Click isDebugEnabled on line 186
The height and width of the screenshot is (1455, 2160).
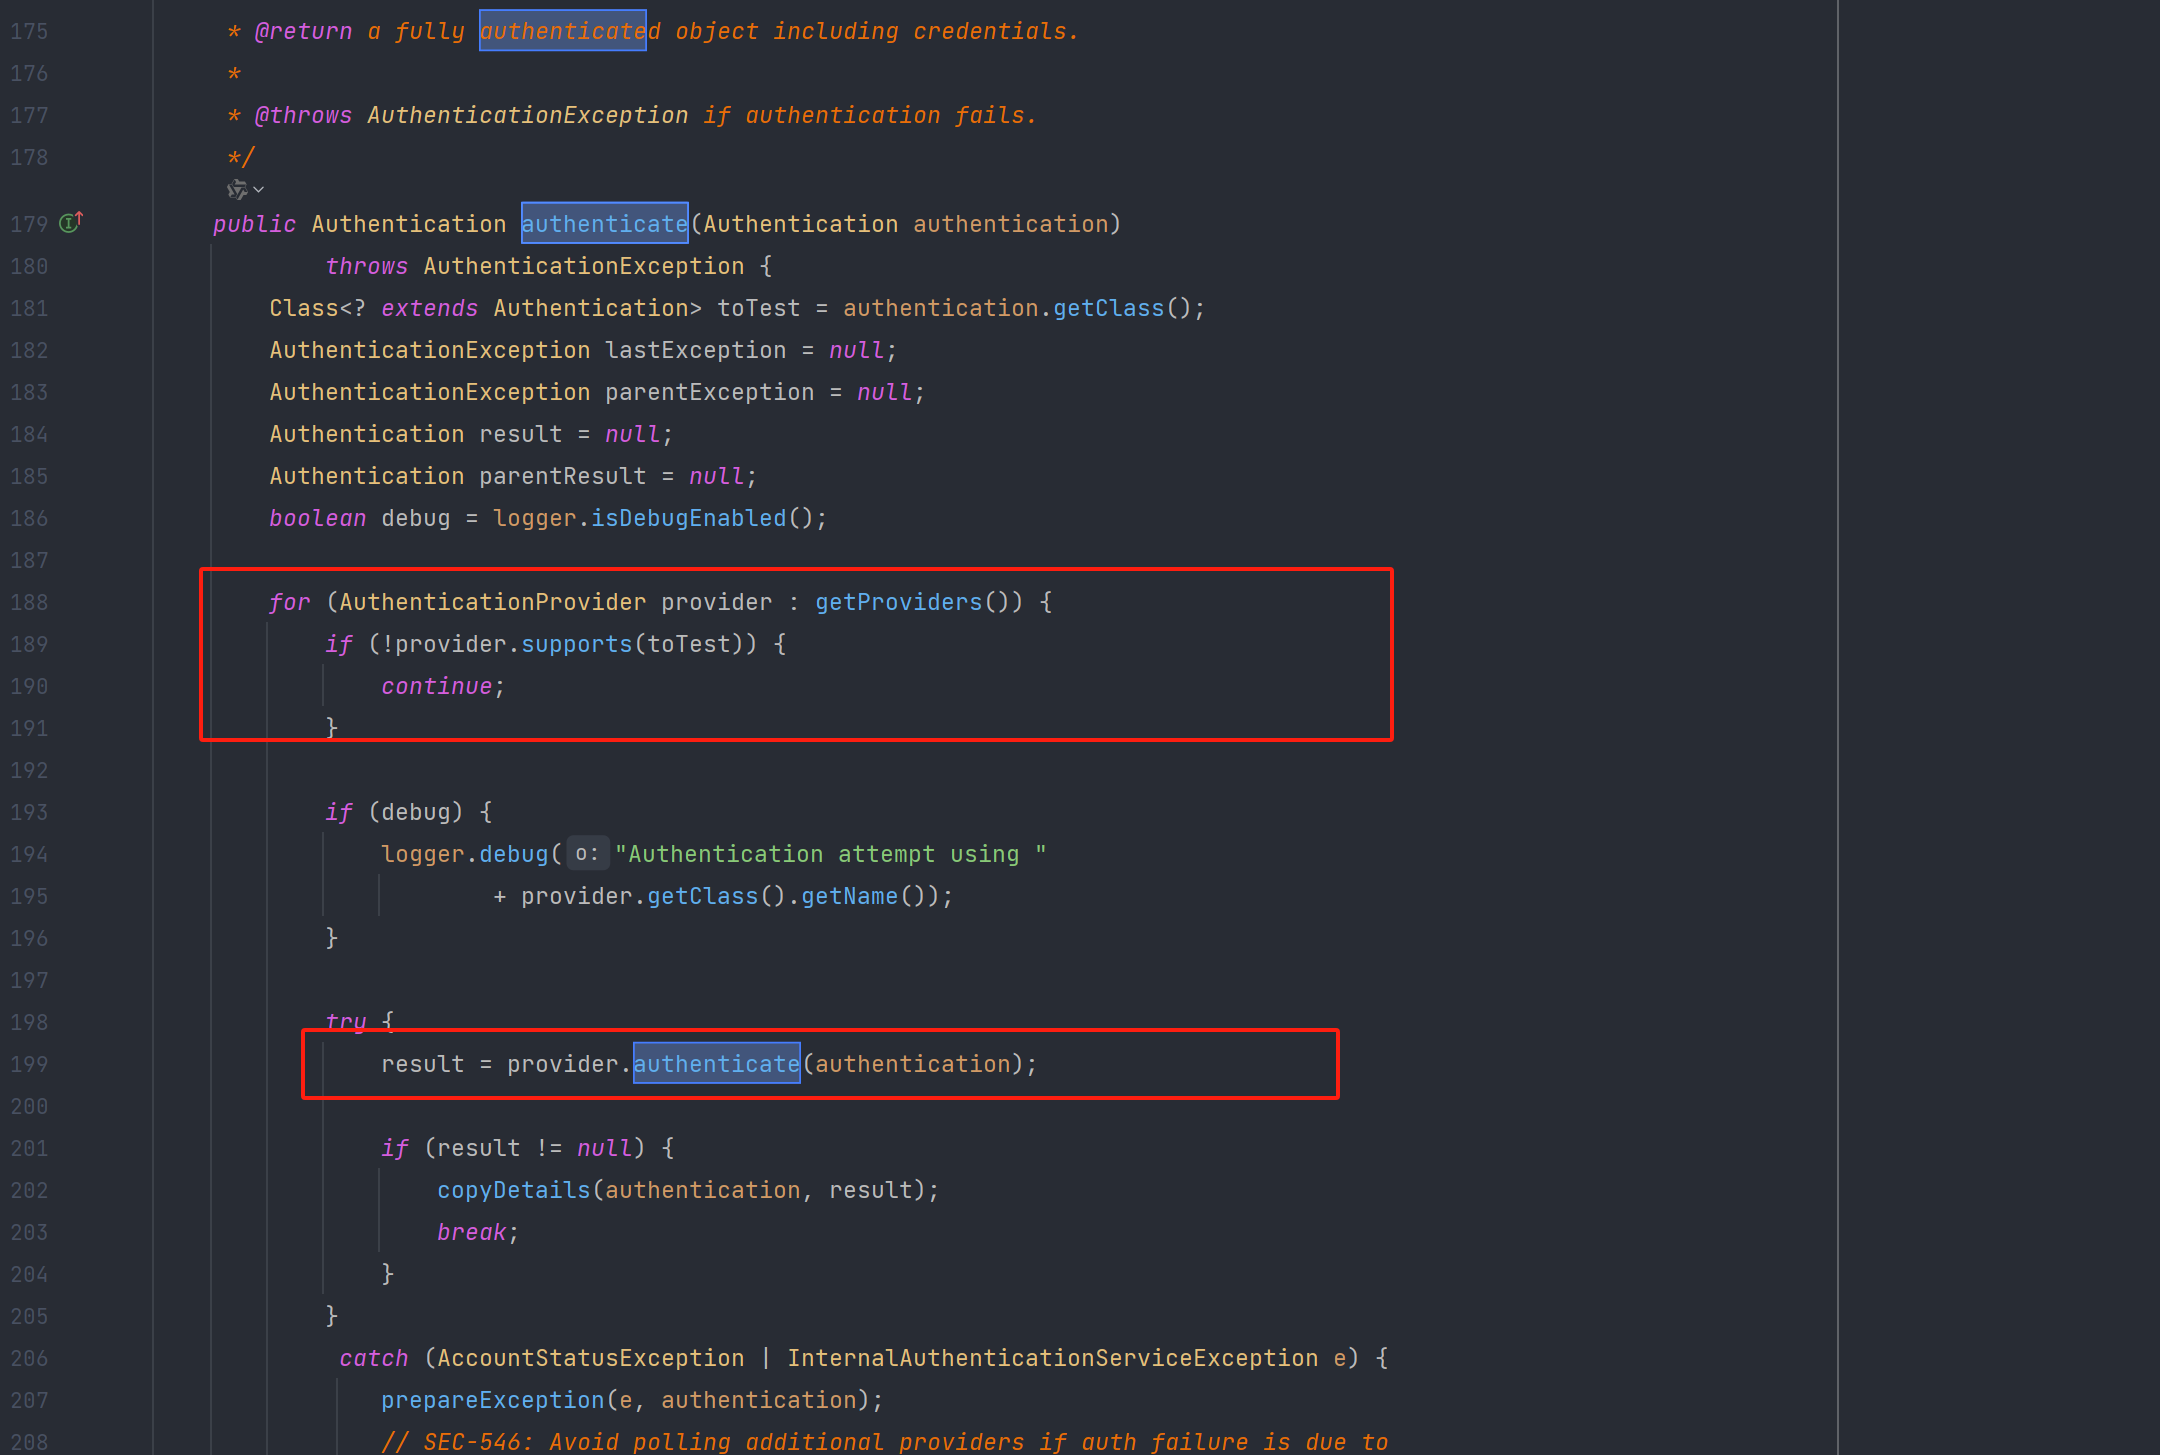688,518
